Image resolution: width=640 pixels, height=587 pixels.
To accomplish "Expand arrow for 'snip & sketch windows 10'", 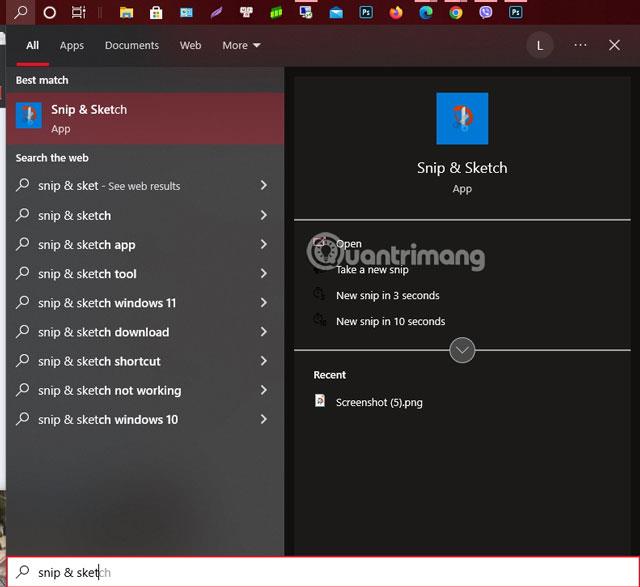I will [x=264, y=420].
